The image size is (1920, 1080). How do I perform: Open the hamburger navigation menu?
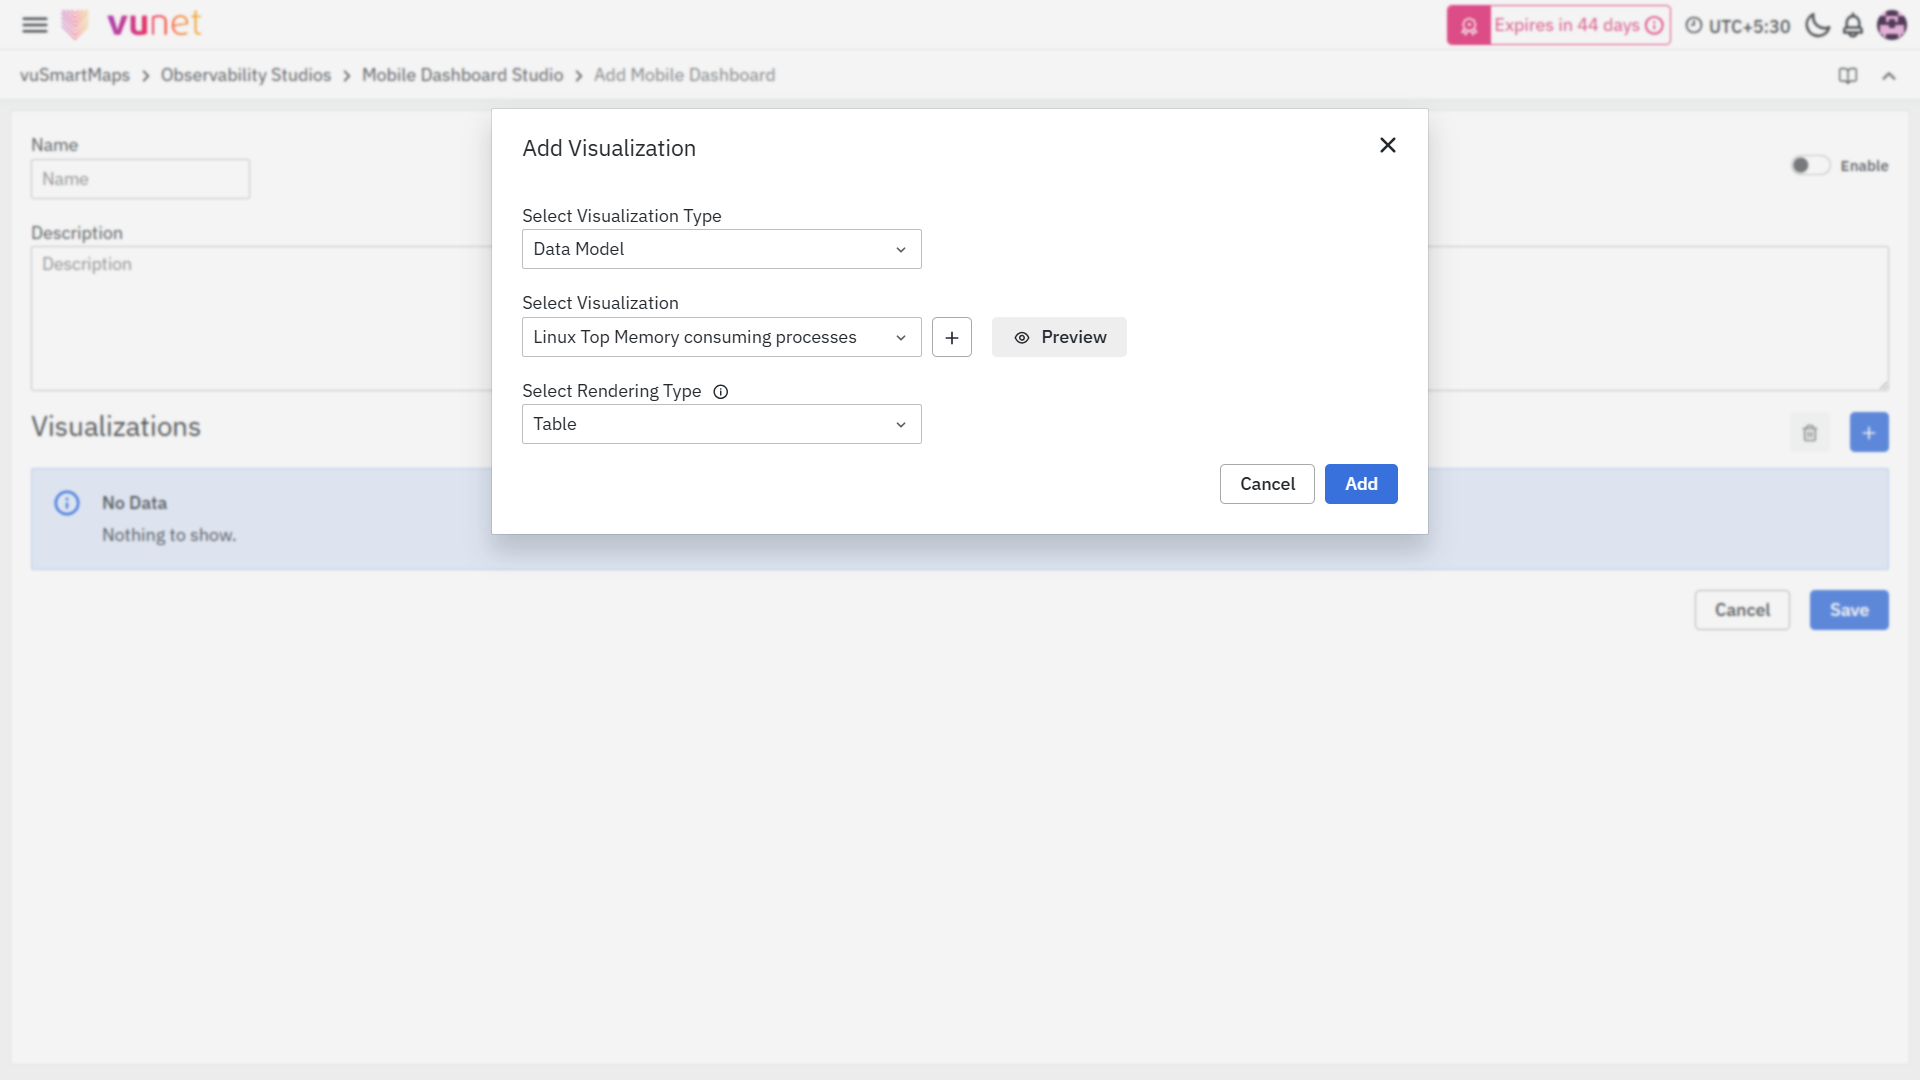pyautogui.click(x=35, y=25)
